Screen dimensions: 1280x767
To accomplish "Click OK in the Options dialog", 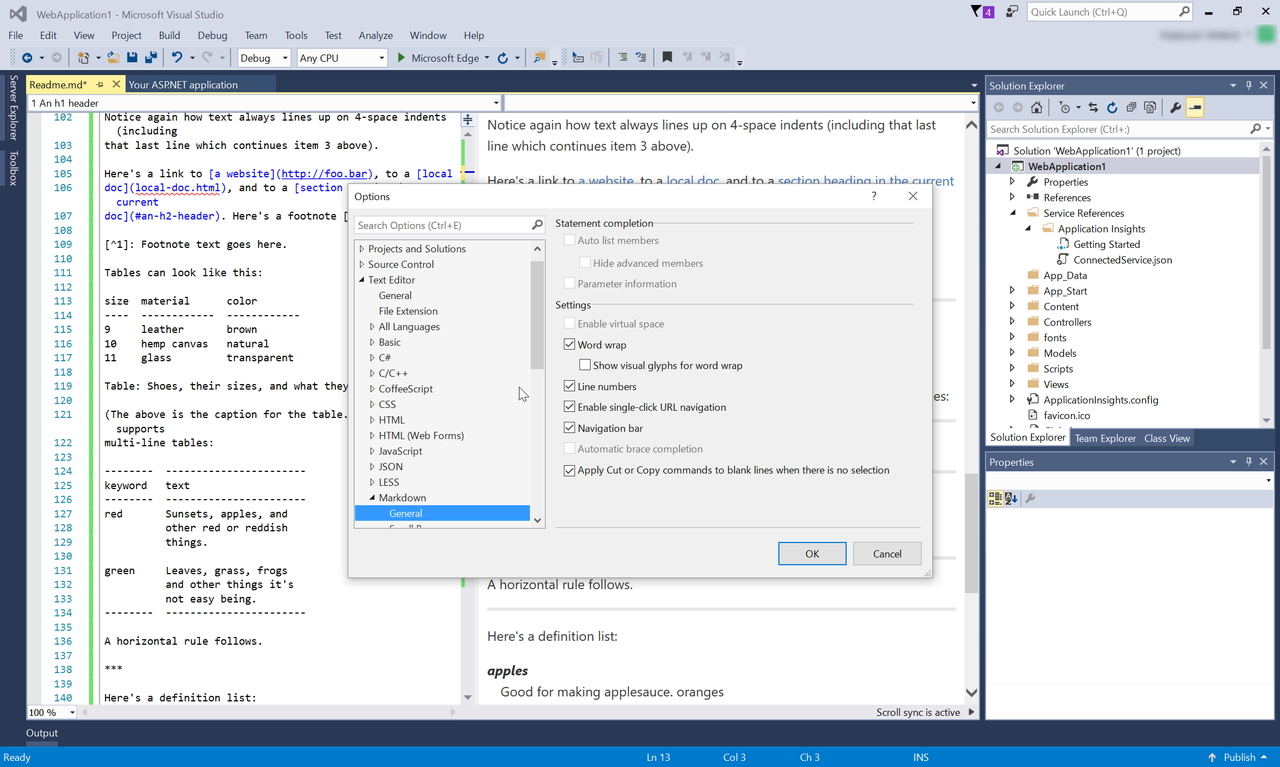I will (812, 554).
